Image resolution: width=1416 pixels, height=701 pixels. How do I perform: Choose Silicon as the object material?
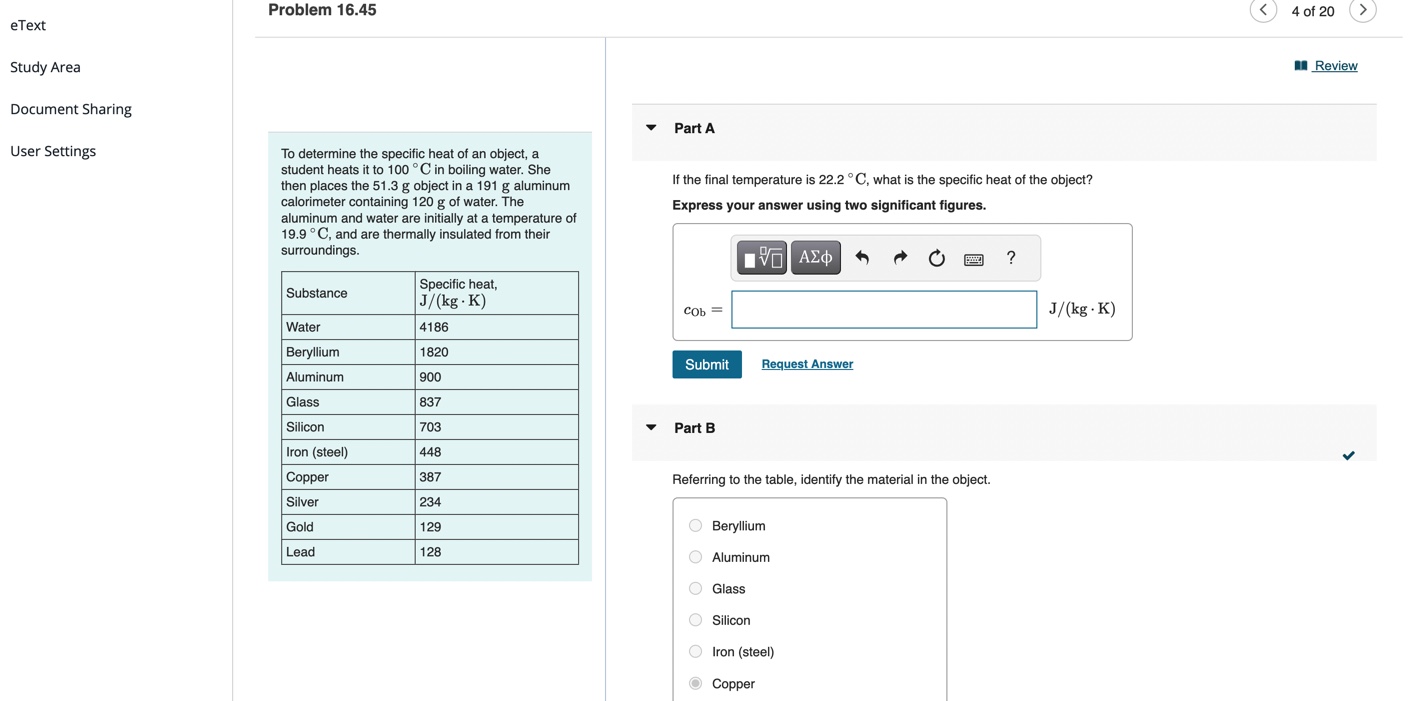point(695,619)
